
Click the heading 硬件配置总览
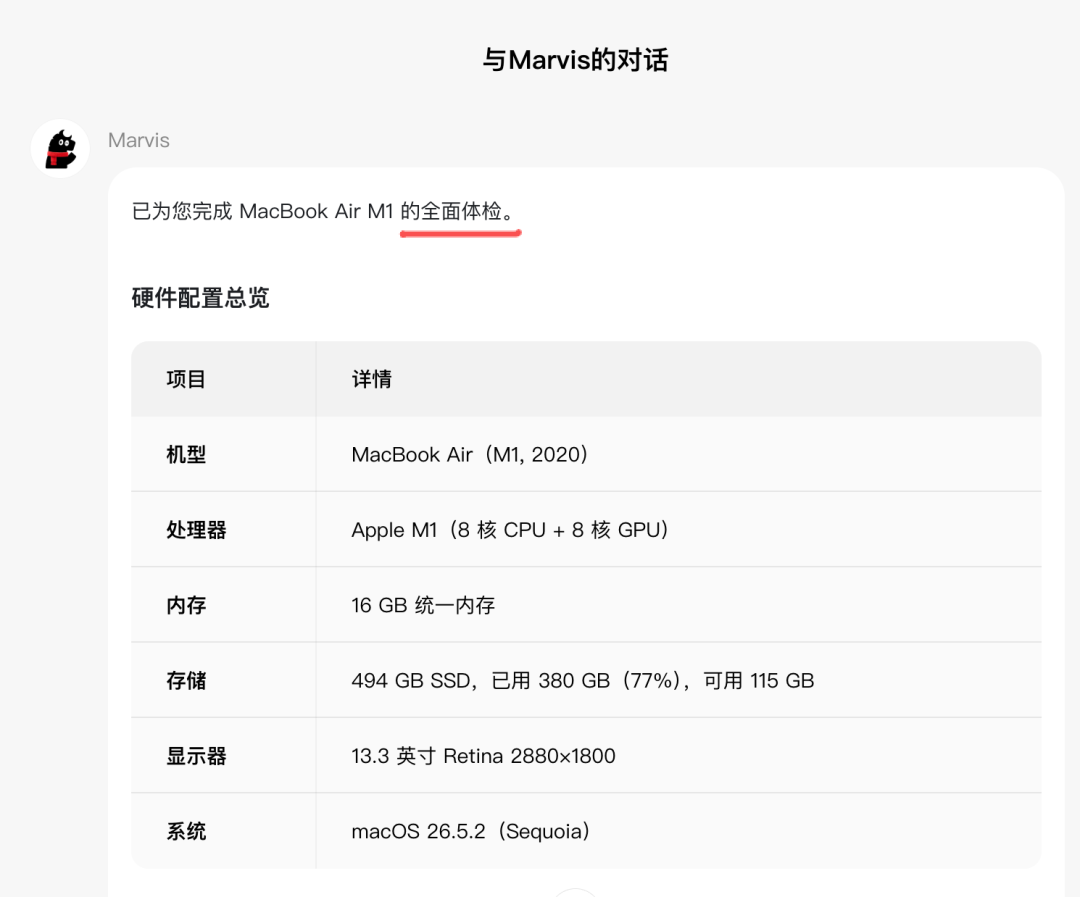click(x=200, y=298)
